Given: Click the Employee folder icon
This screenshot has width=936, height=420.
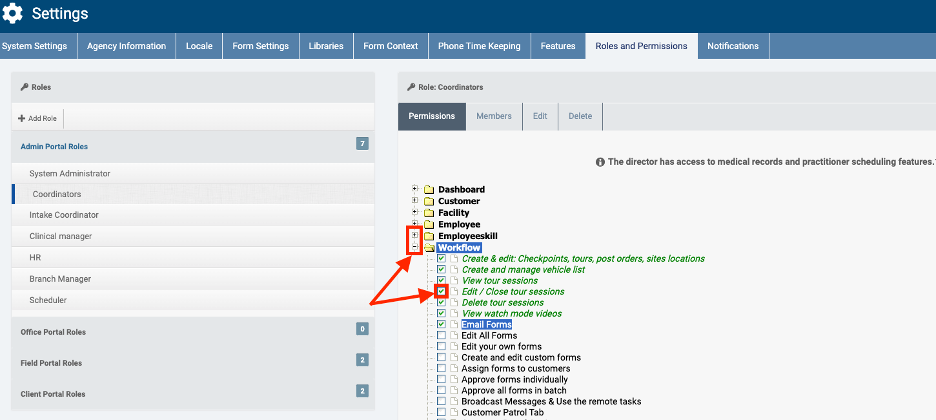Looking at the screenshot, I should pyautogui.click(x=429, y=224).
